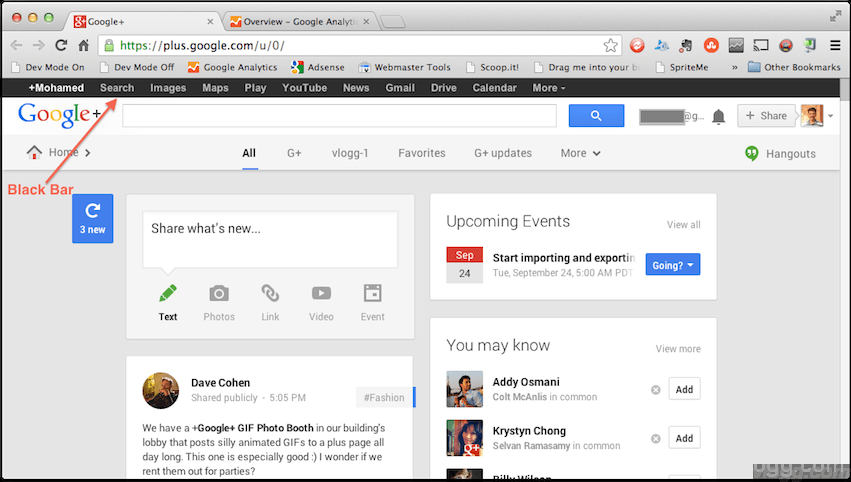
Task: Choose Event calendar icon
Action: click(372, 293)
